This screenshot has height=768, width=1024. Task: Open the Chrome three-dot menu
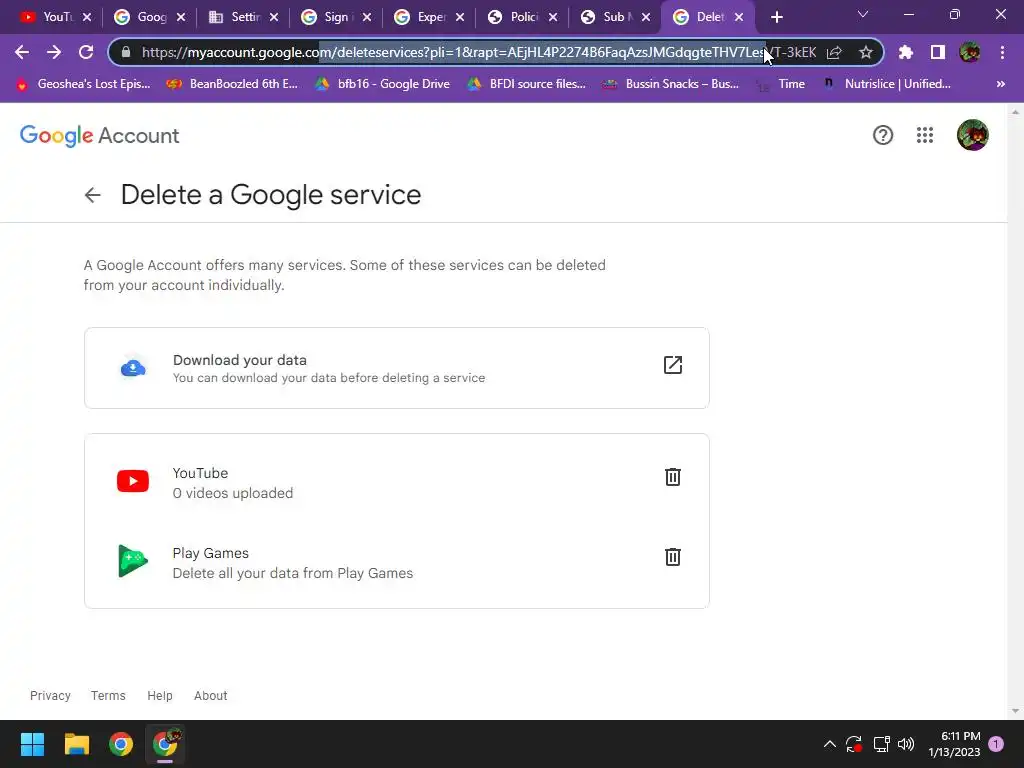(x=1002, y=52)
